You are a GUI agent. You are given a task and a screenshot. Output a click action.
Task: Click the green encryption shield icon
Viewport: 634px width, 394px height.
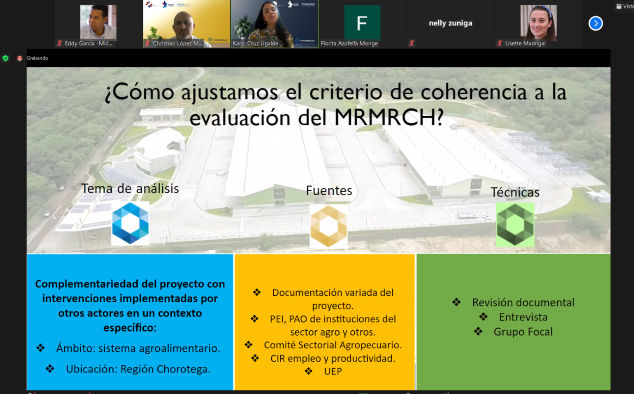coord(5,58)
